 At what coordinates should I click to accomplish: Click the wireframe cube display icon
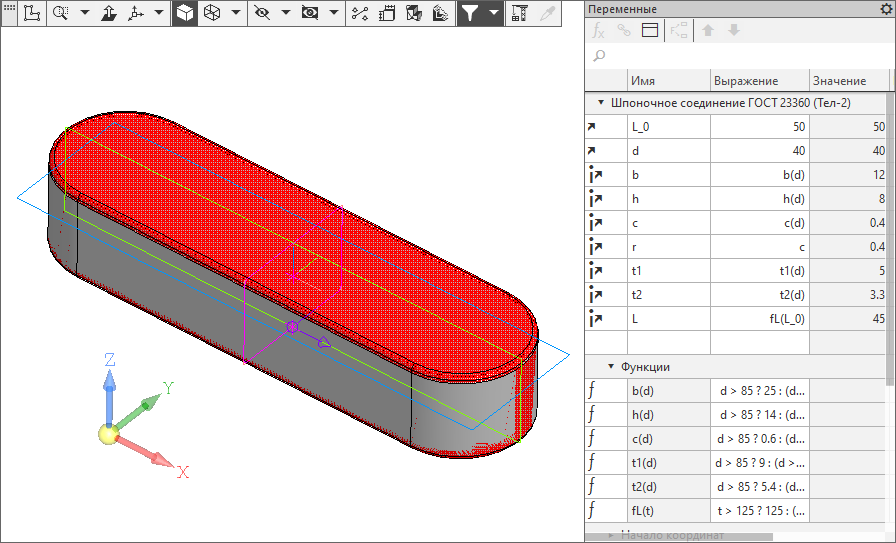coord(211,13)
